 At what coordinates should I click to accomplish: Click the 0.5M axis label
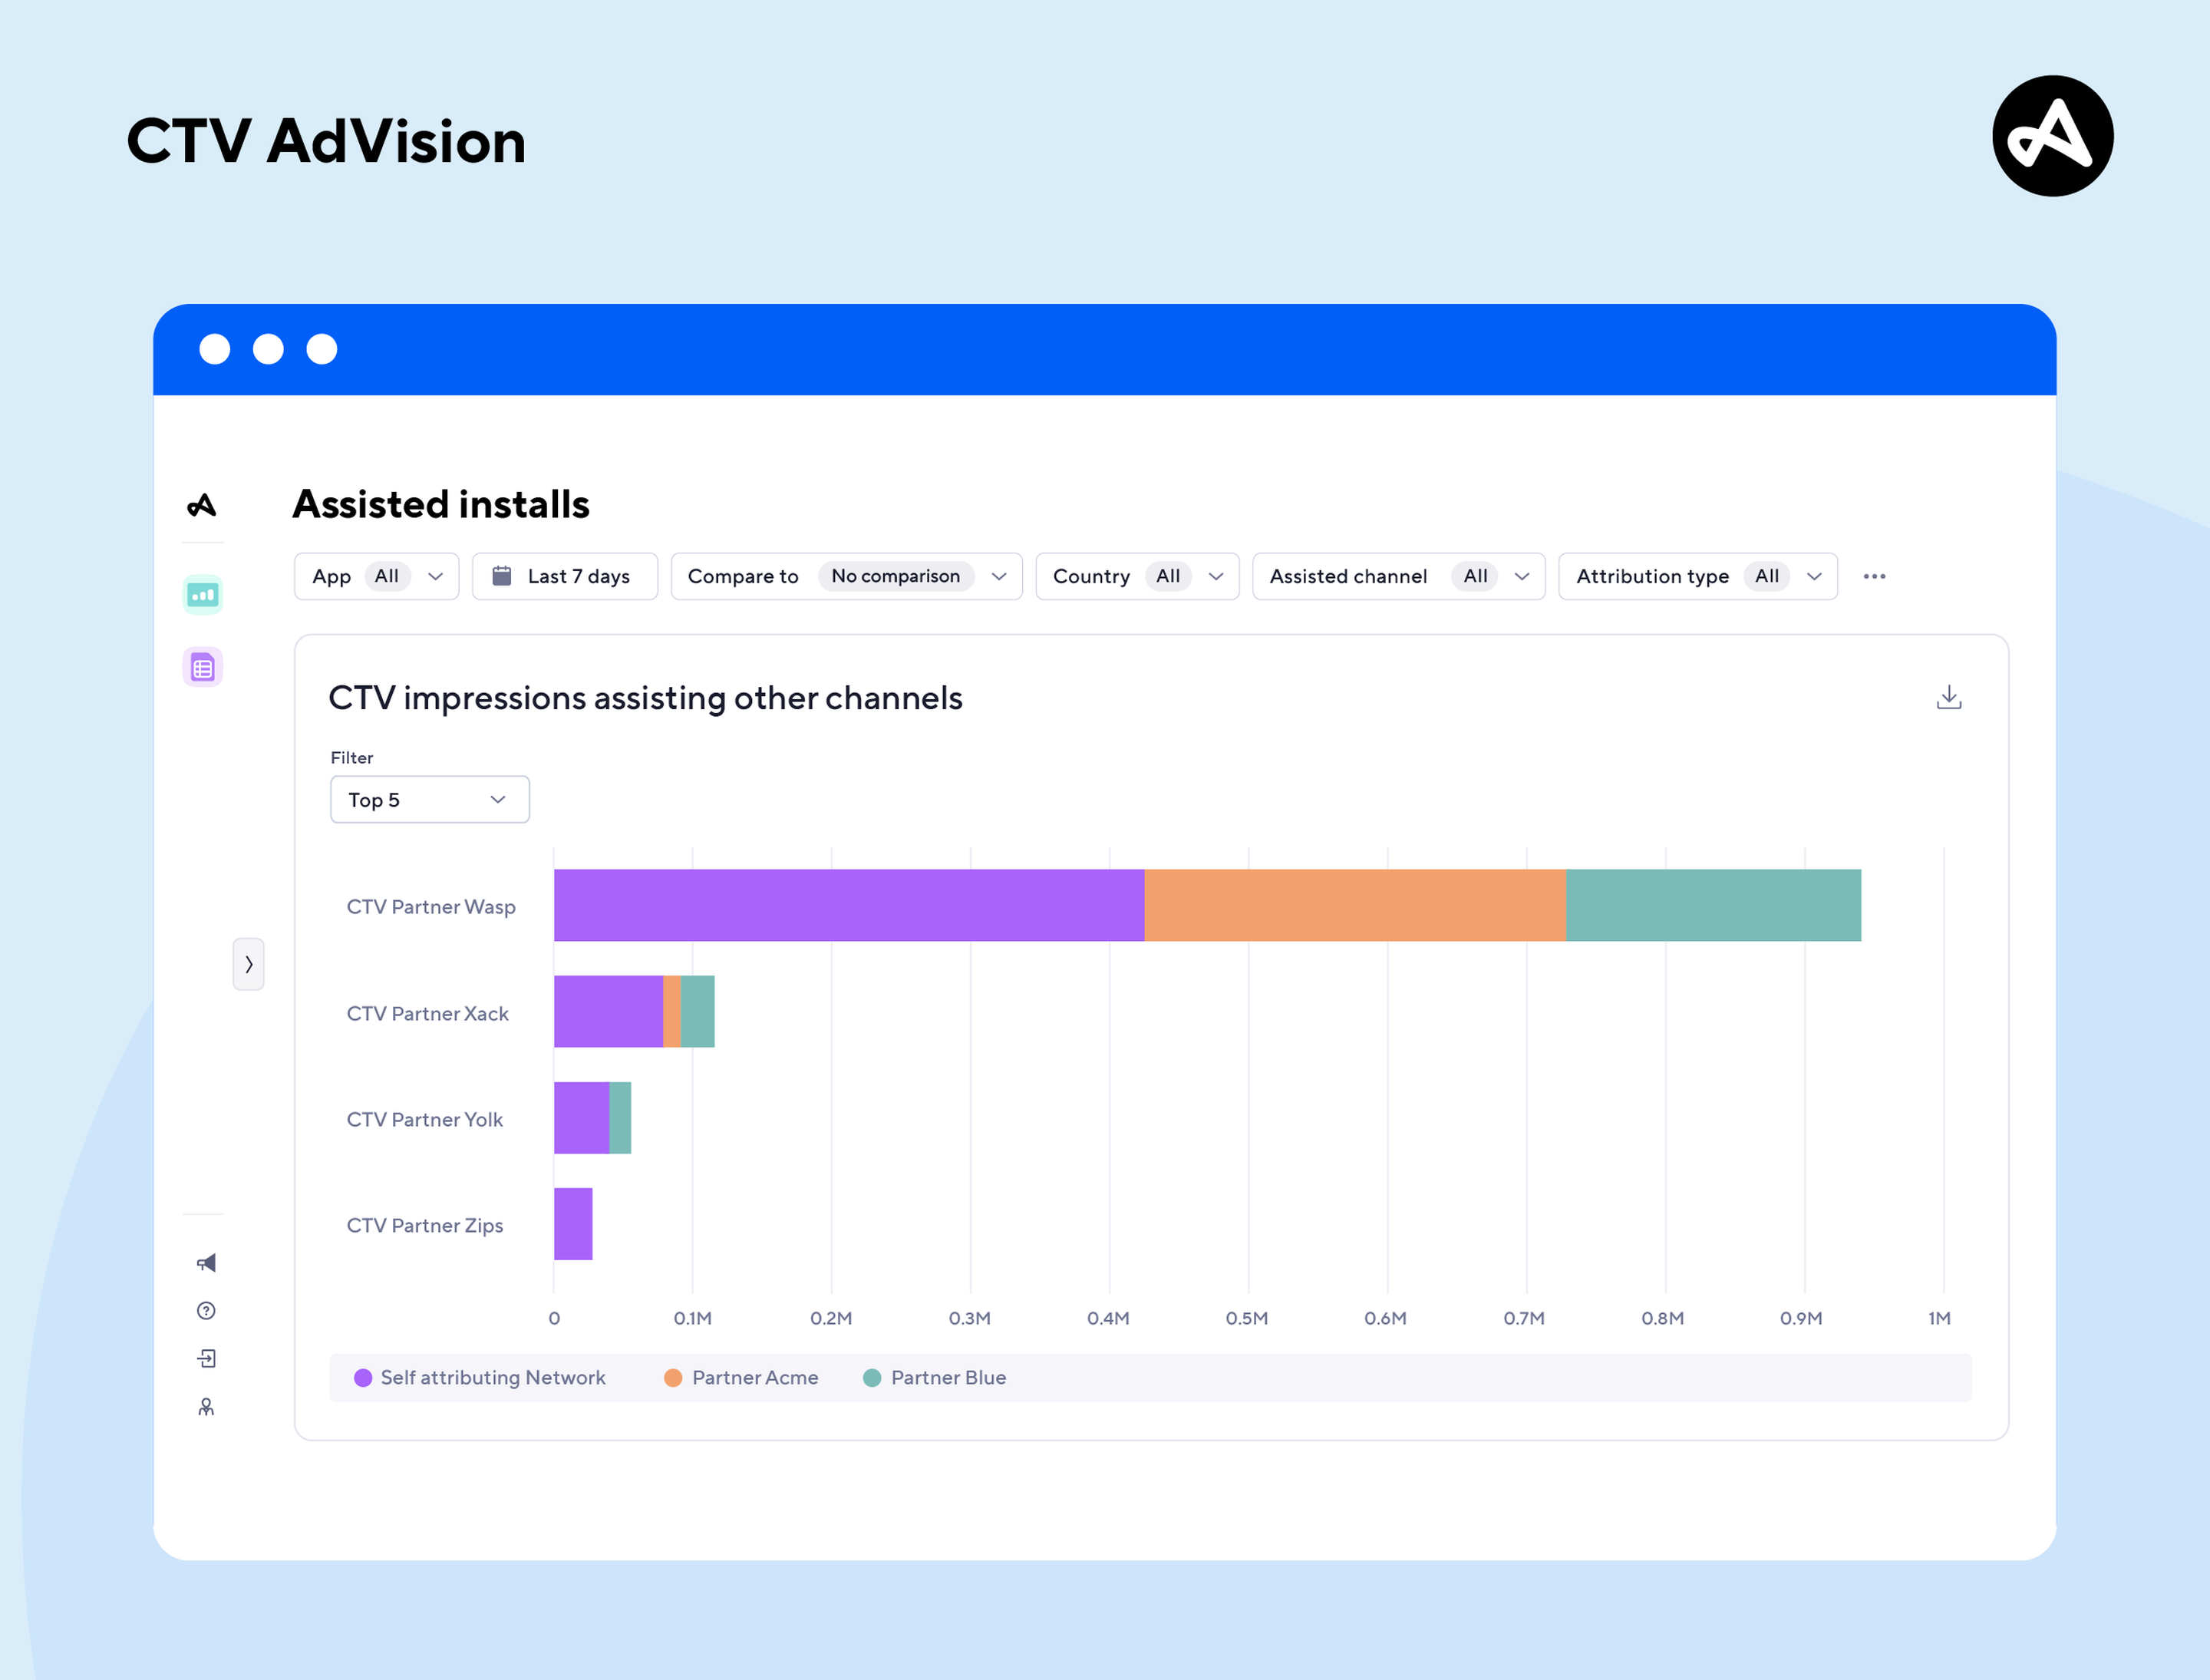pos(1247,1318)
